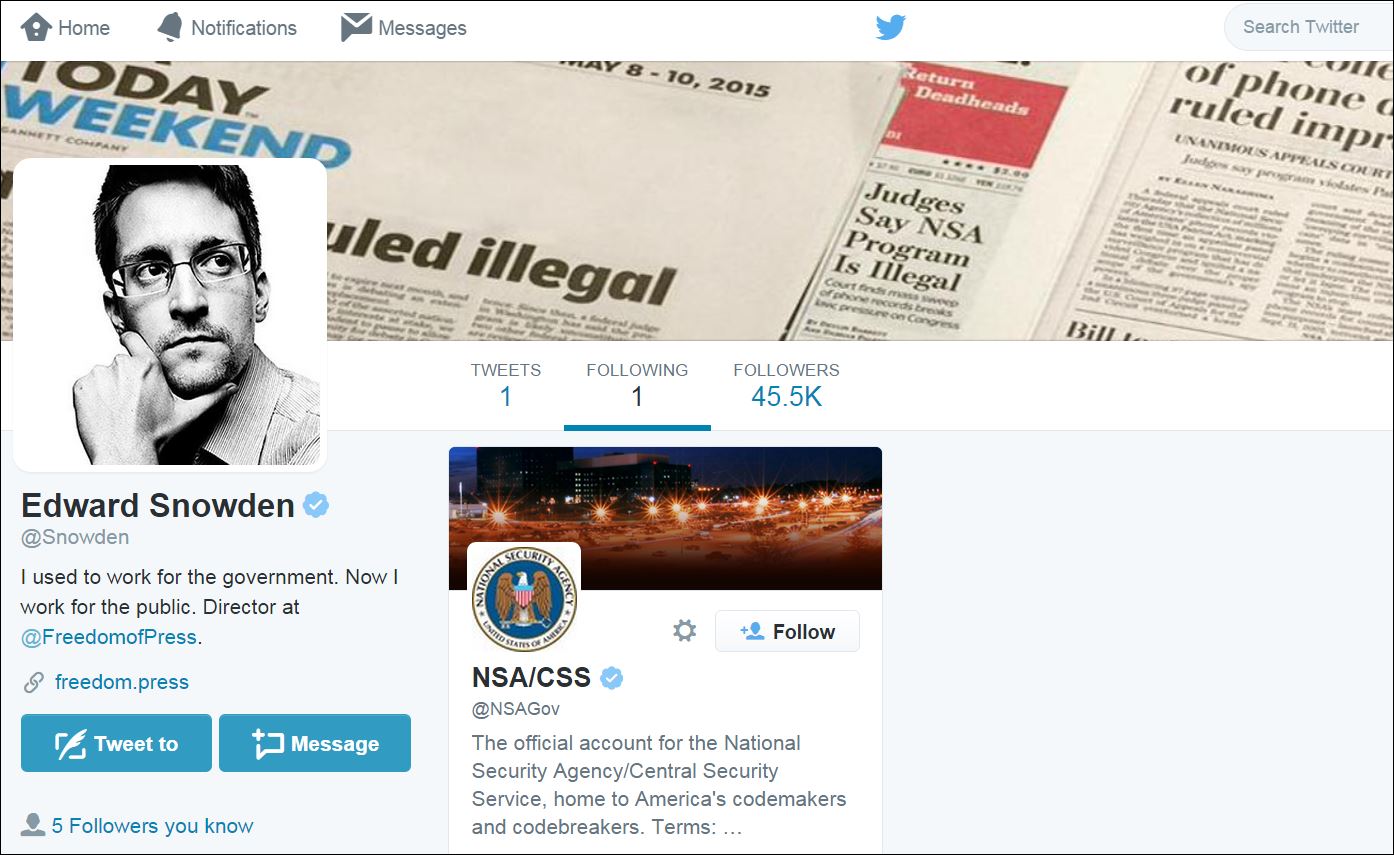This screenshot has width=1394, height=855.
Task: Open the Notifications bell icon
Action: (170, 28)
